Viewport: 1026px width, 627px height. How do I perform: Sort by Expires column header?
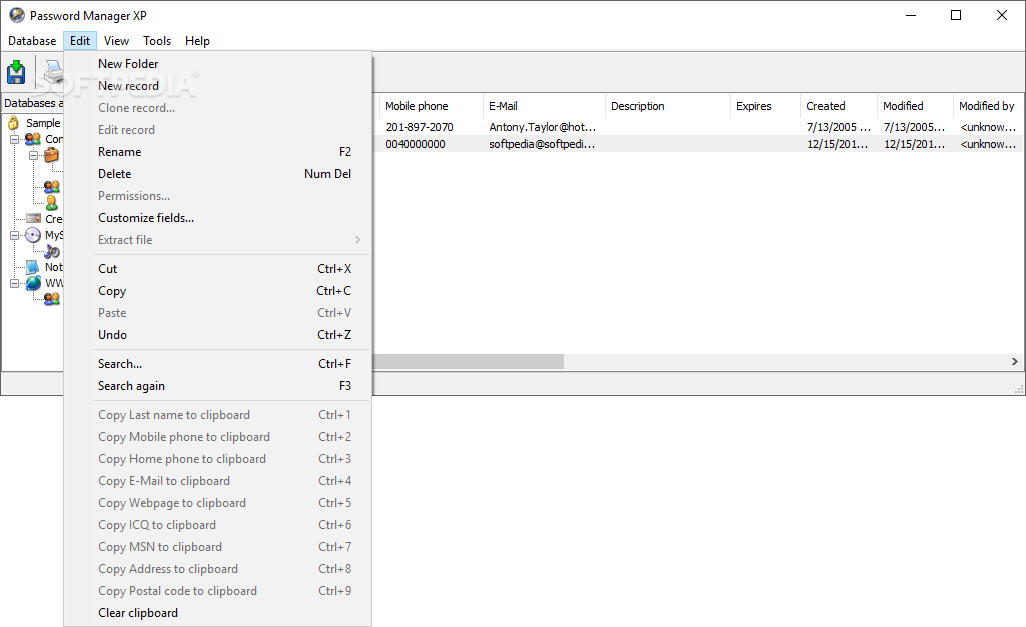(766, 106)
